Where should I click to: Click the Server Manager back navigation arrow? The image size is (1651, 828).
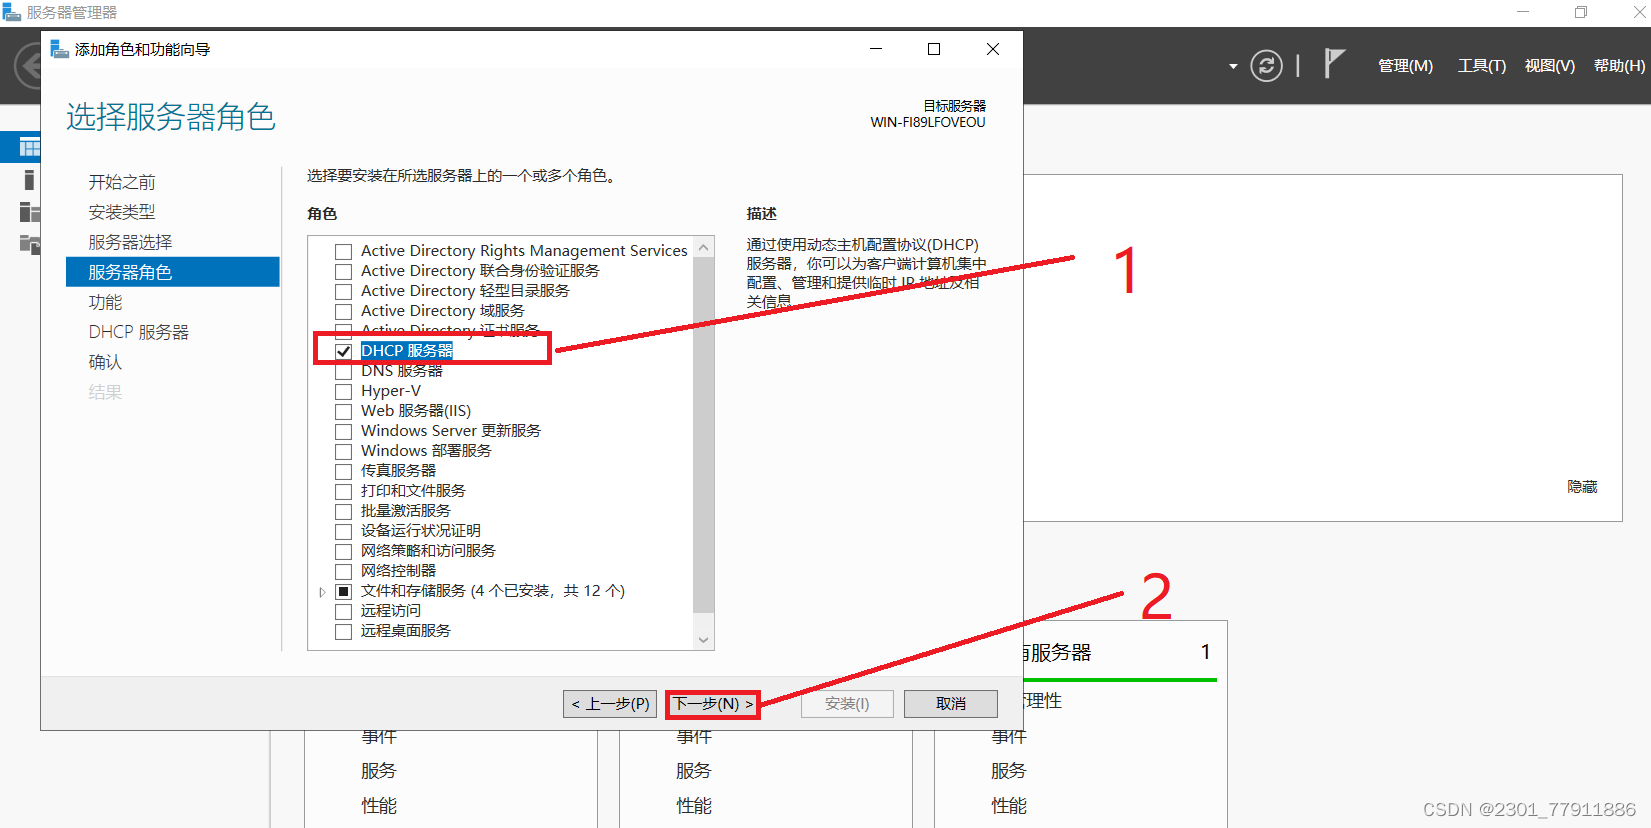click(28, 67)
